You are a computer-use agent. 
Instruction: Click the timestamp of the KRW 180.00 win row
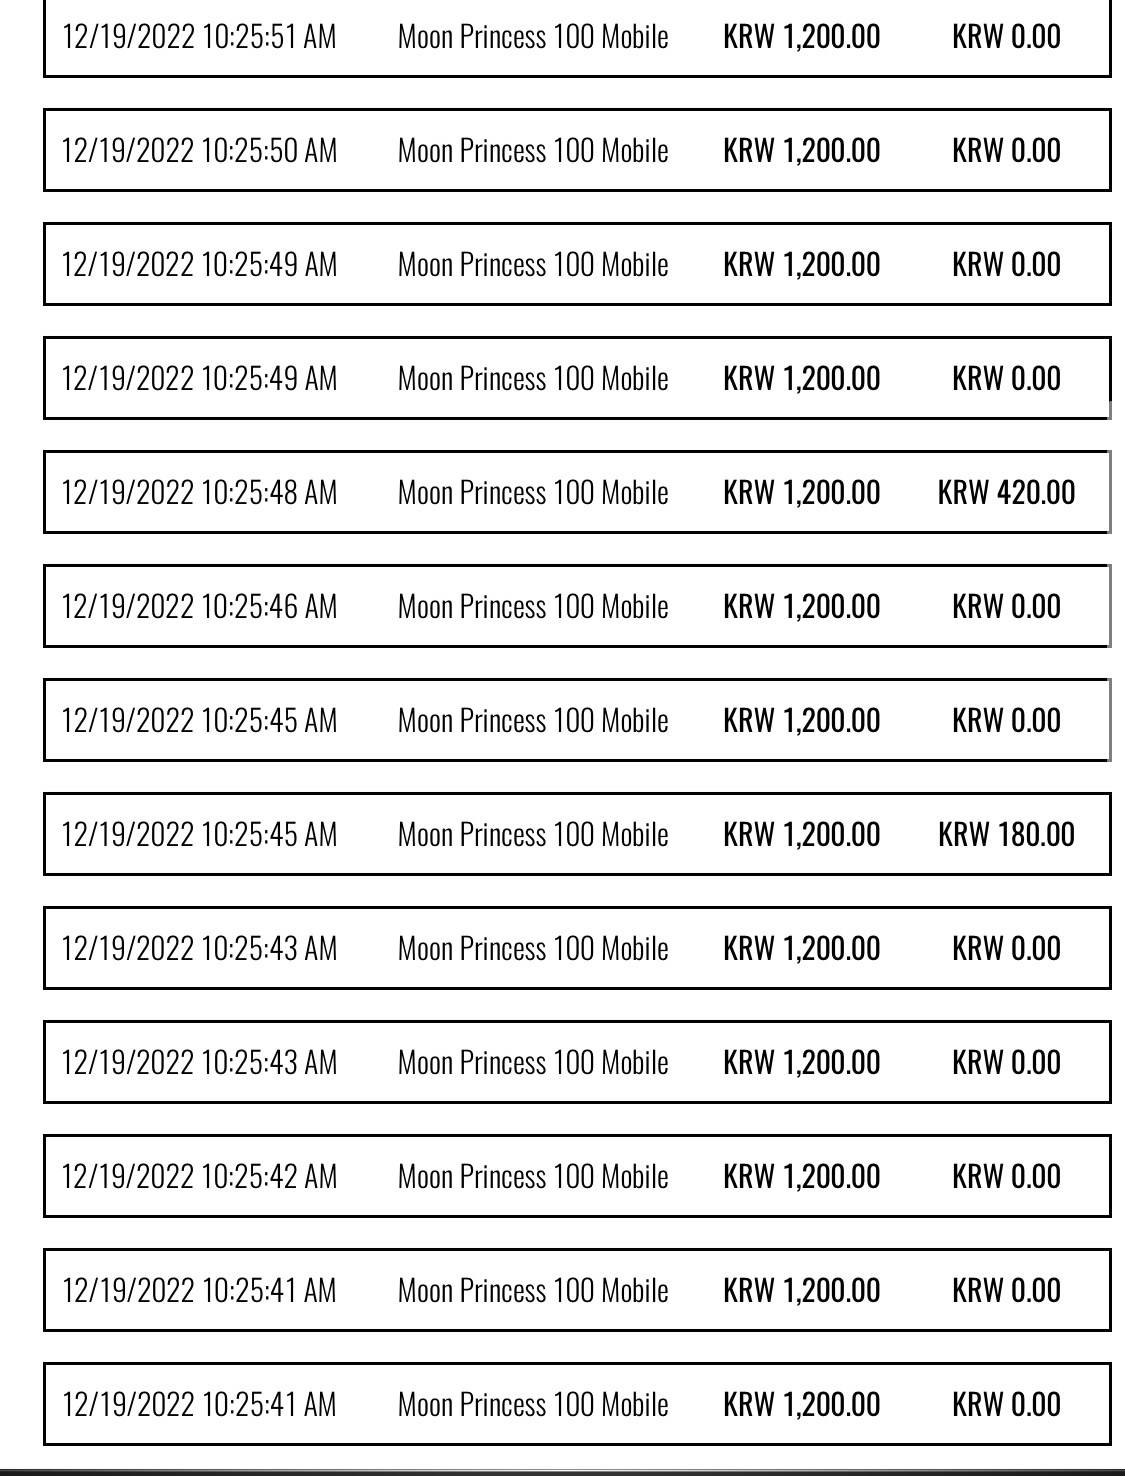pyautogui.click(x=199, y=835)
